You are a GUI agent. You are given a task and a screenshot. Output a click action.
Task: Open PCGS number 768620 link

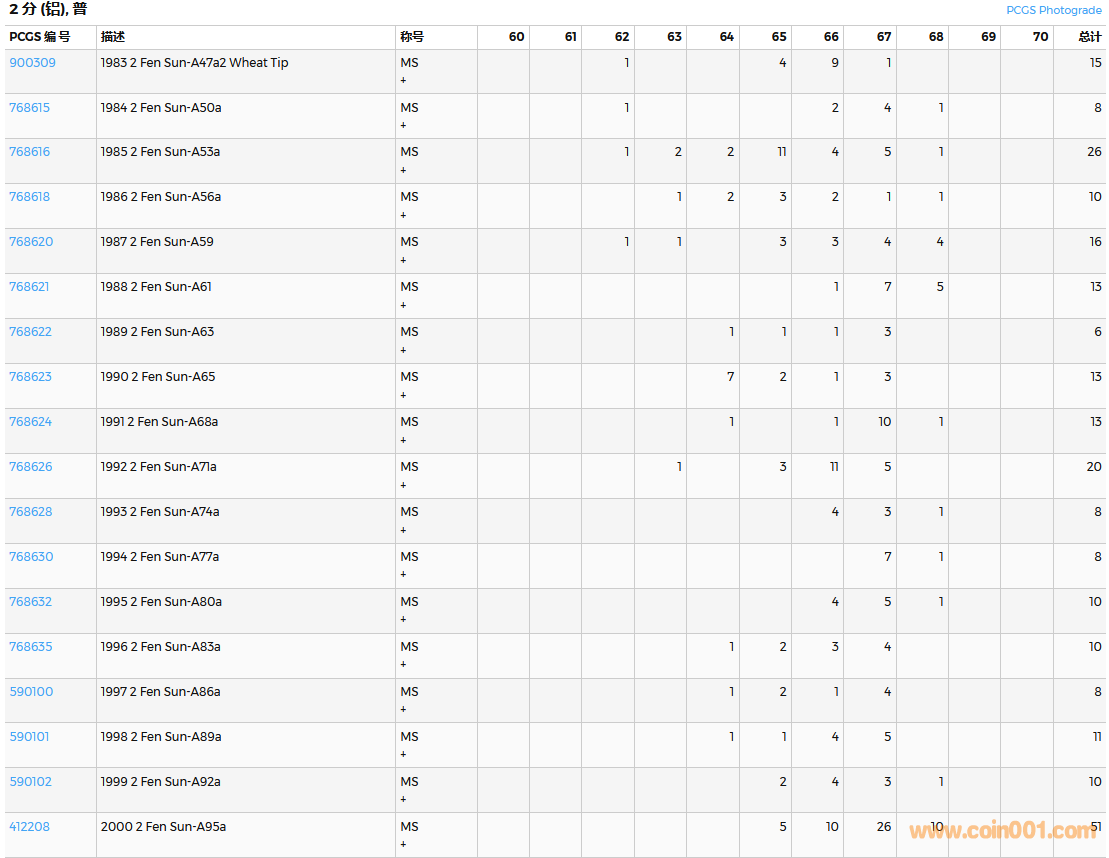pos(31,242)
